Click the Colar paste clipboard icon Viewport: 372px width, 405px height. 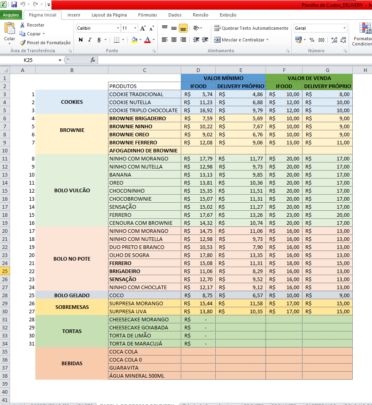[9, 29]
